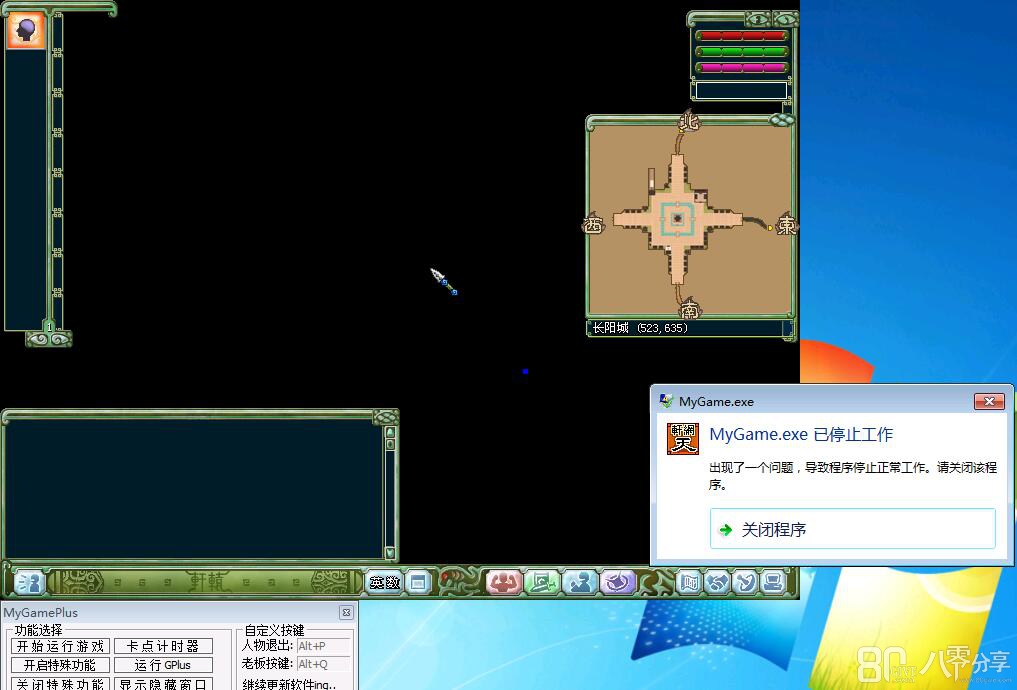Click the 東 east marker on minimap

point(787,224)
